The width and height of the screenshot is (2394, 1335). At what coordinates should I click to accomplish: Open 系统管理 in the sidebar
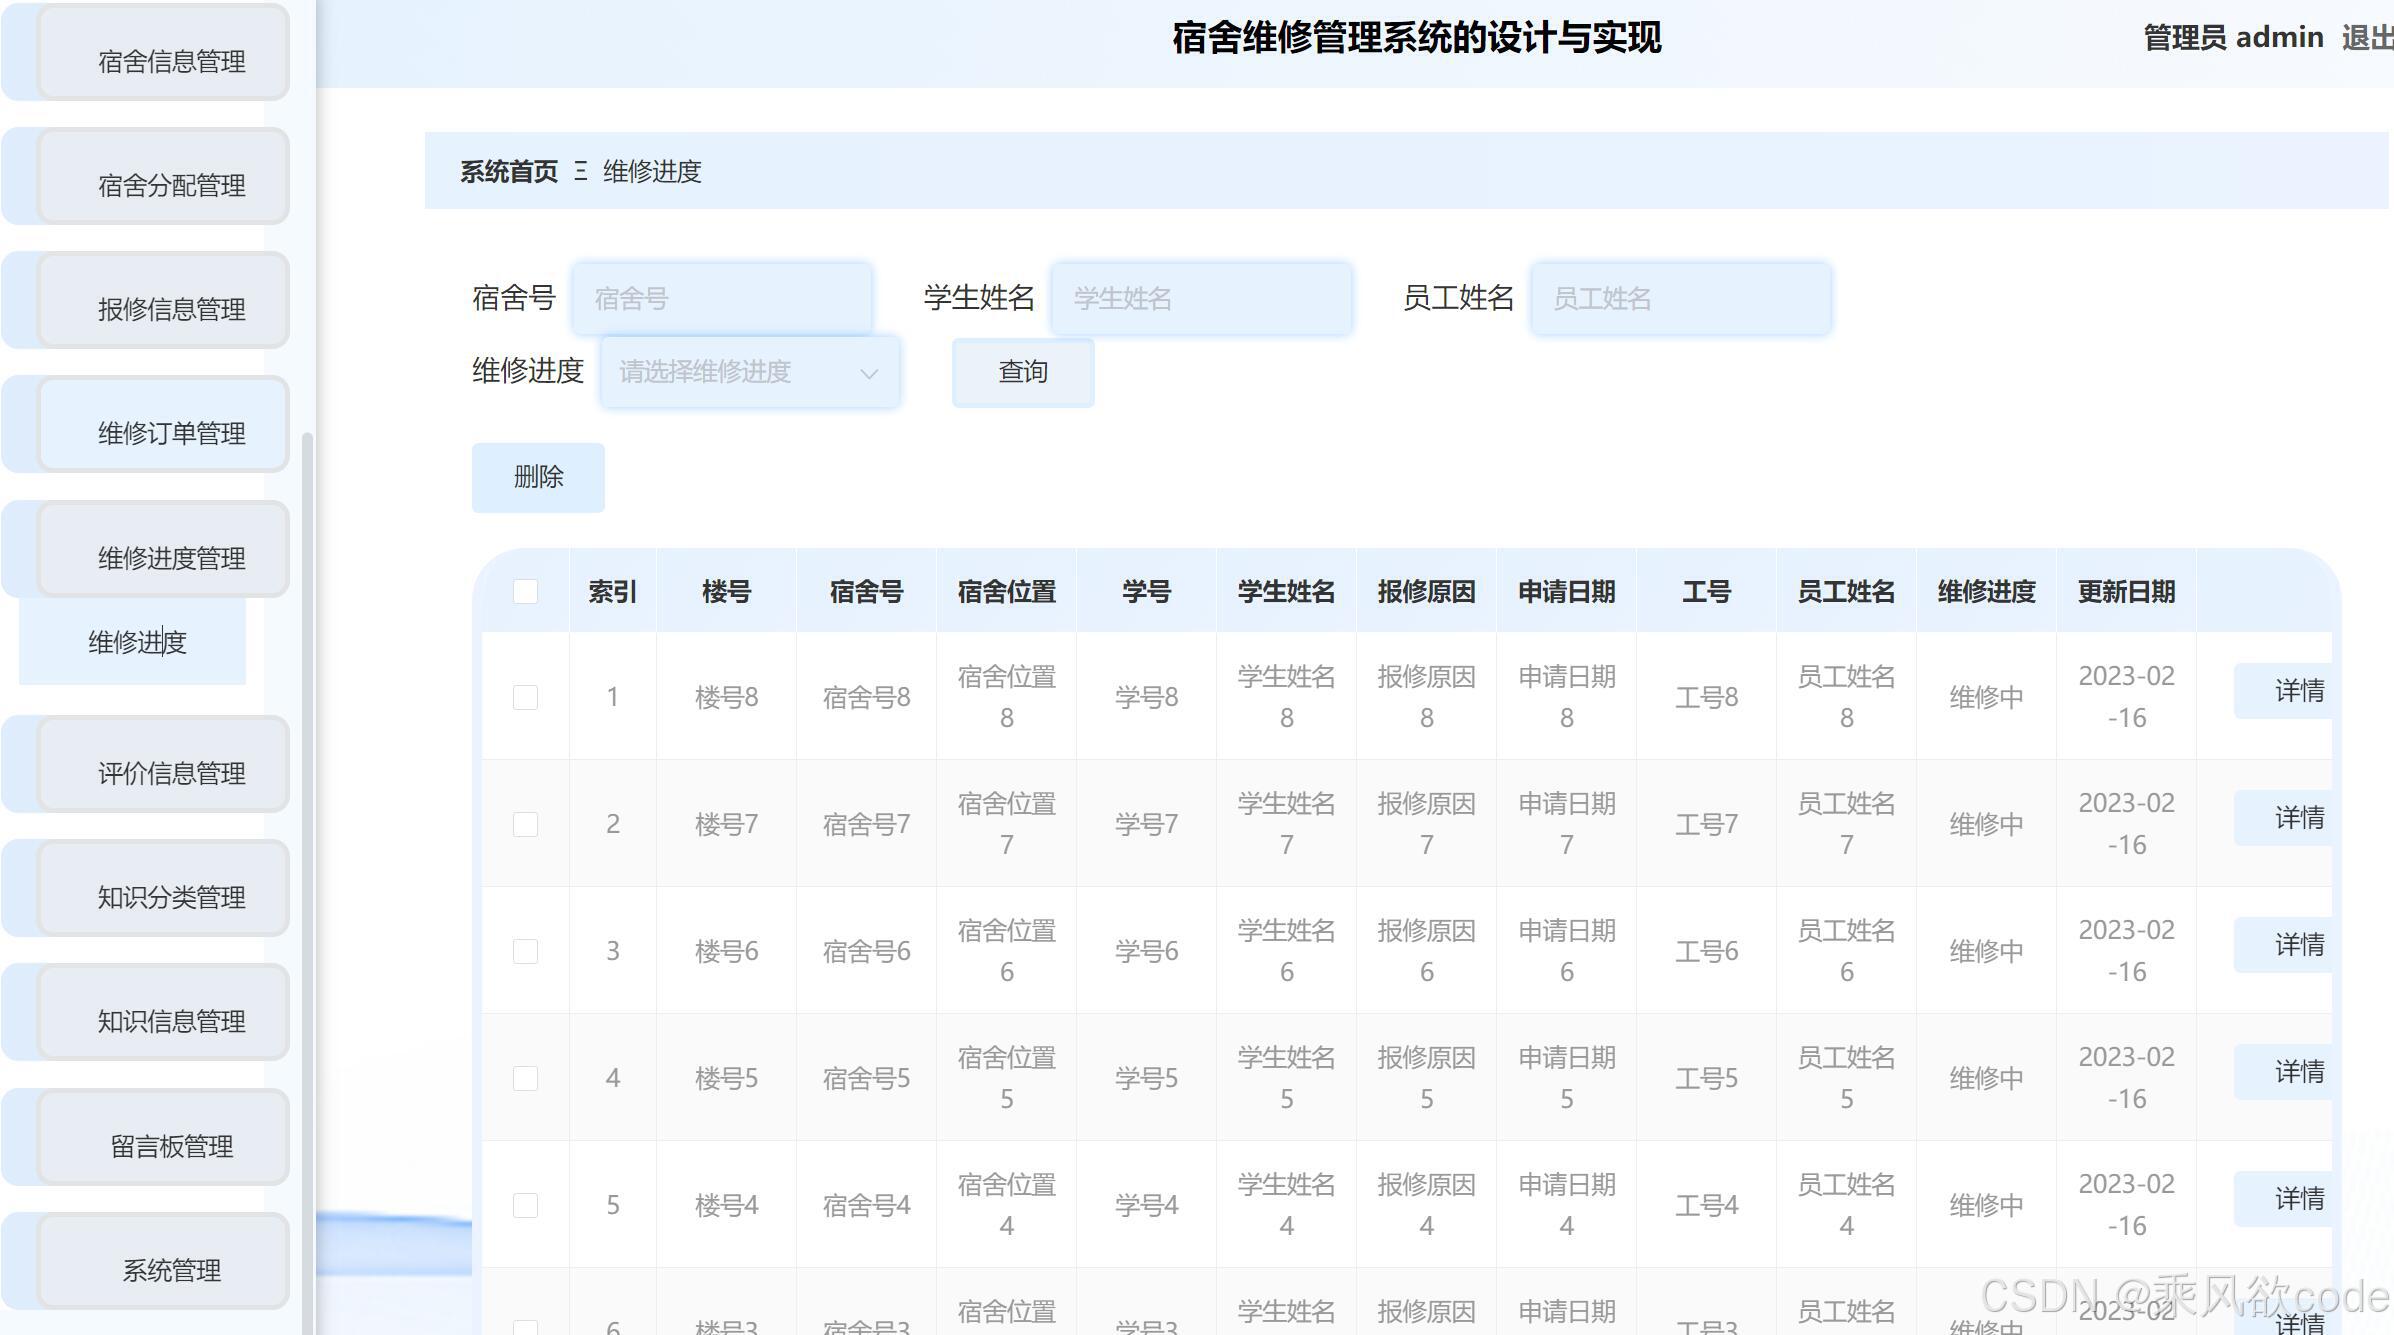[x=160, y=1270]
